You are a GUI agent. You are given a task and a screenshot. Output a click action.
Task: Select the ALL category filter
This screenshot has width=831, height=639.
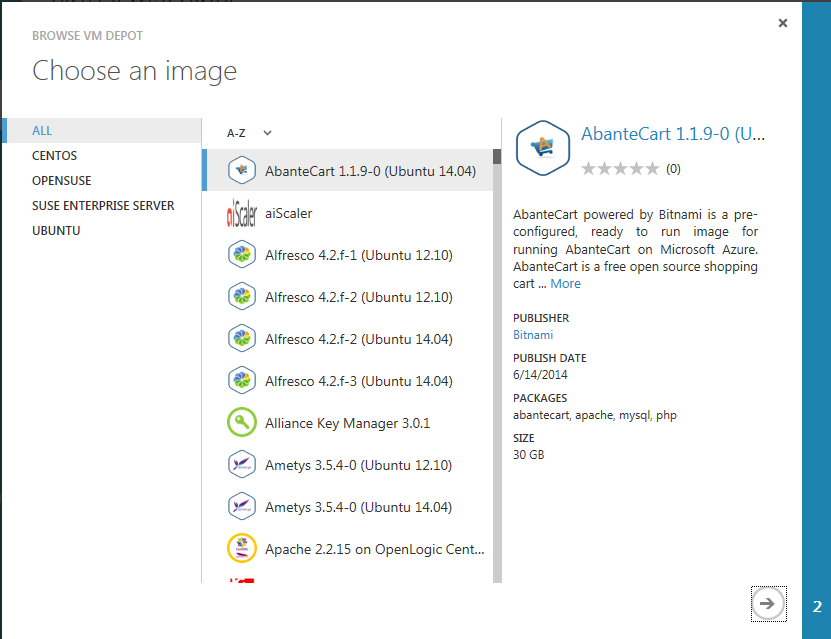click(x=42, y=131)
